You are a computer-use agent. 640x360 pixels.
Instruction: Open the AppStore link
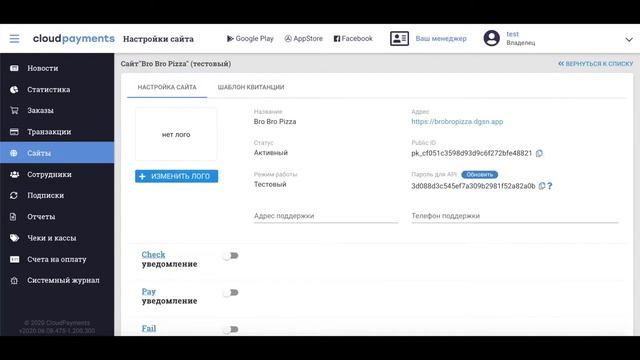[x=303, y=38]
